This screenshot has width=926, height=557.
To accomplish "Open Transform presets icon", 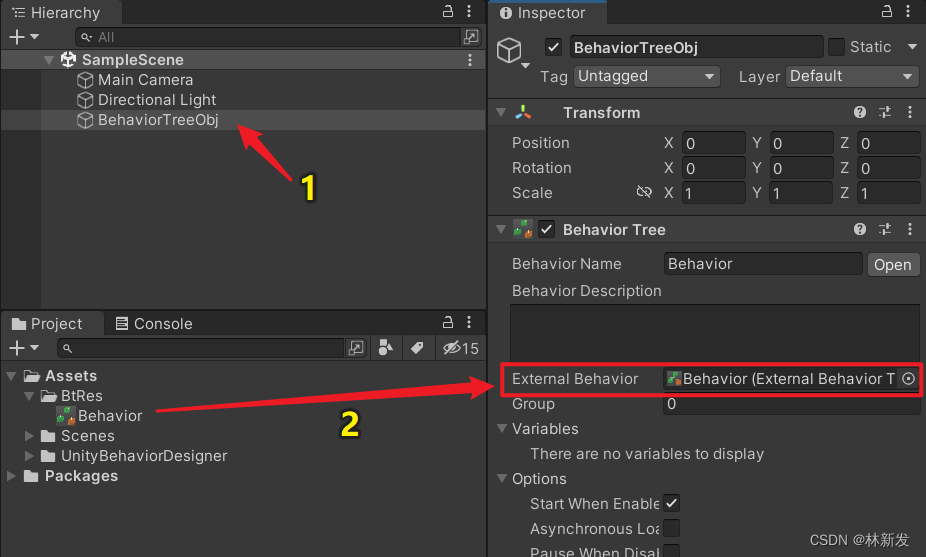I will 885,112.
